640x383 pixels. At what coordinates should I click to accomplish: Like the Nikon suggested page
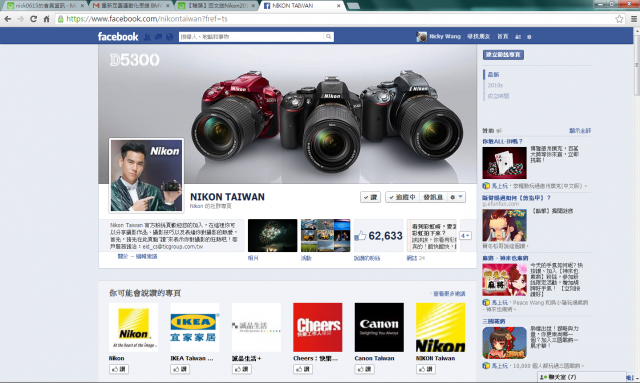point(119,369)
